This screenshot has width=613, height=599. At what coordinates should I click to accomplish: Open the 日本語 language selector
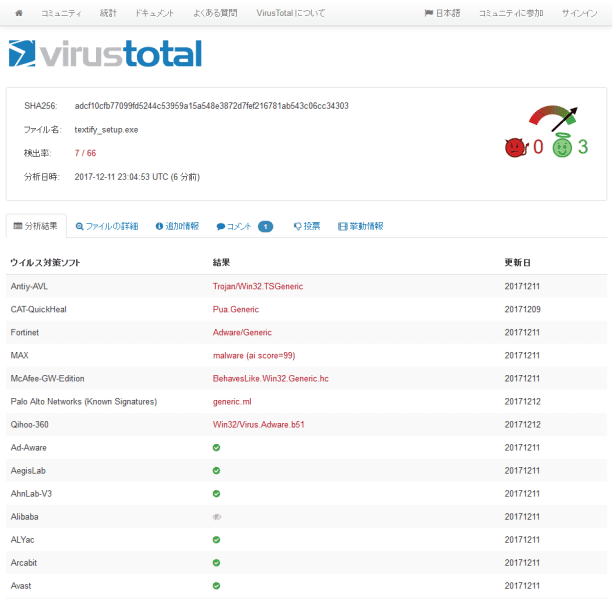click(x=443, y=13)
